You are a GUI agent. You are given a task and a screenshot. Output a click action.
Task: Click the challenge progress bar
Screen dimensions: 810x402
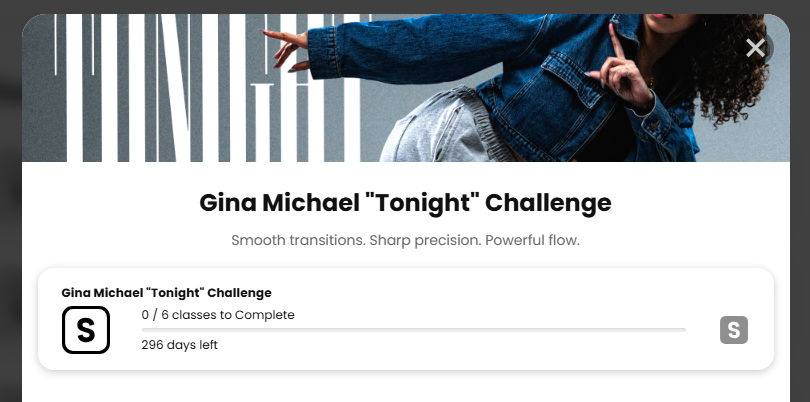coord(414,329)
